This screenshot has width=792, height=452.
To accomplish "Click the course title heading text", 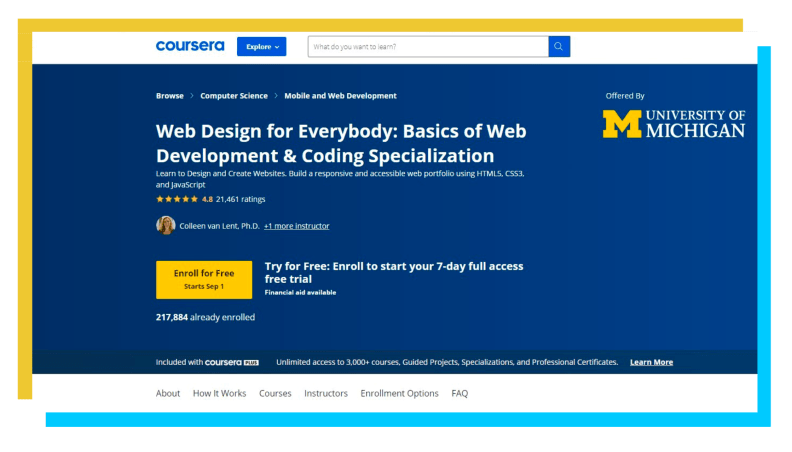I will pos(341,143).
